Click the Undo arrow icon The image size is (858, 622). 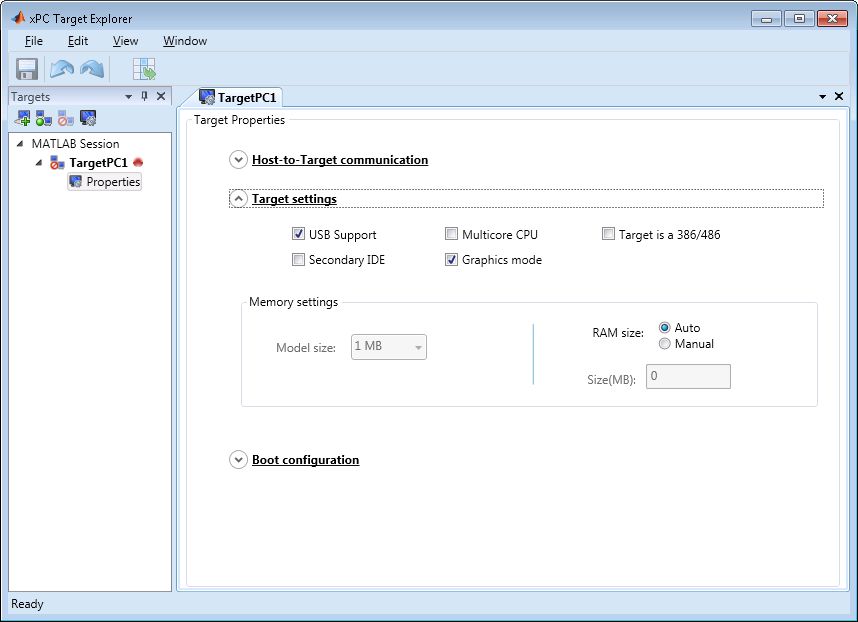(x=62, y=69)
